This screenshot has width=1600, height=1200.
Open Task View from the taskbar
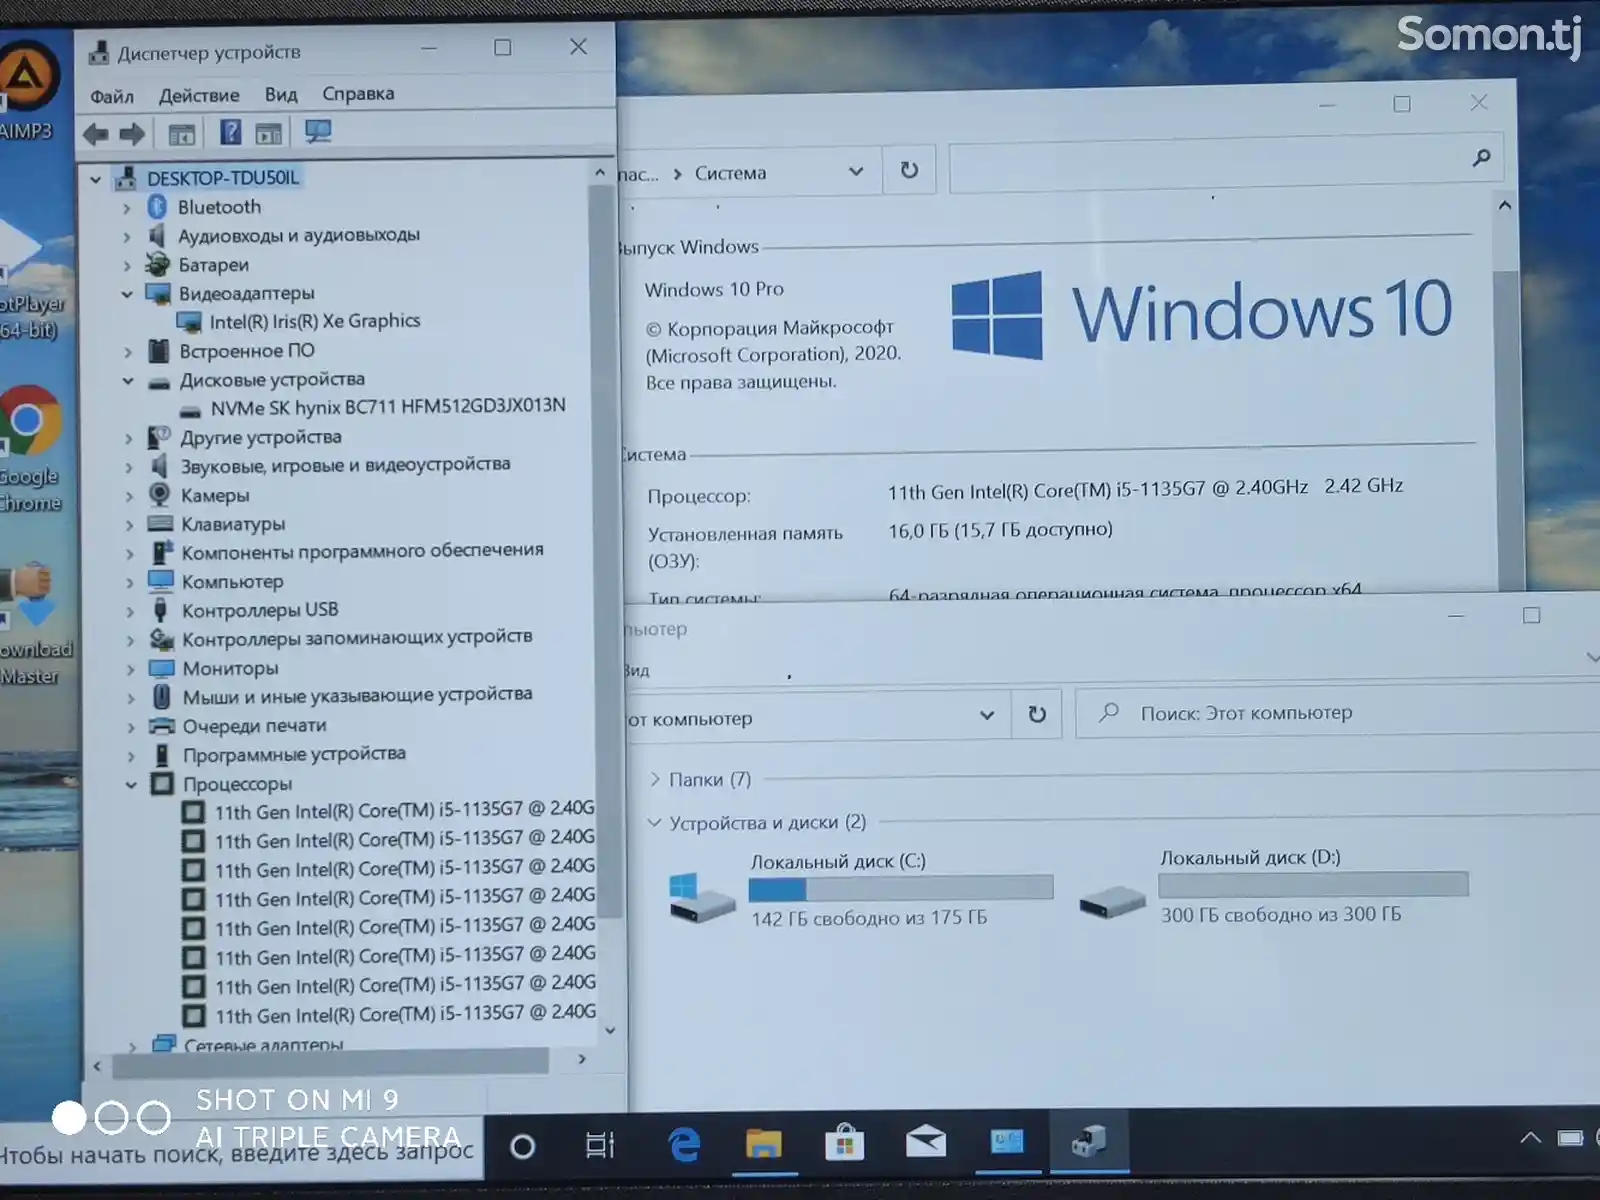(x=600, y=1146)
